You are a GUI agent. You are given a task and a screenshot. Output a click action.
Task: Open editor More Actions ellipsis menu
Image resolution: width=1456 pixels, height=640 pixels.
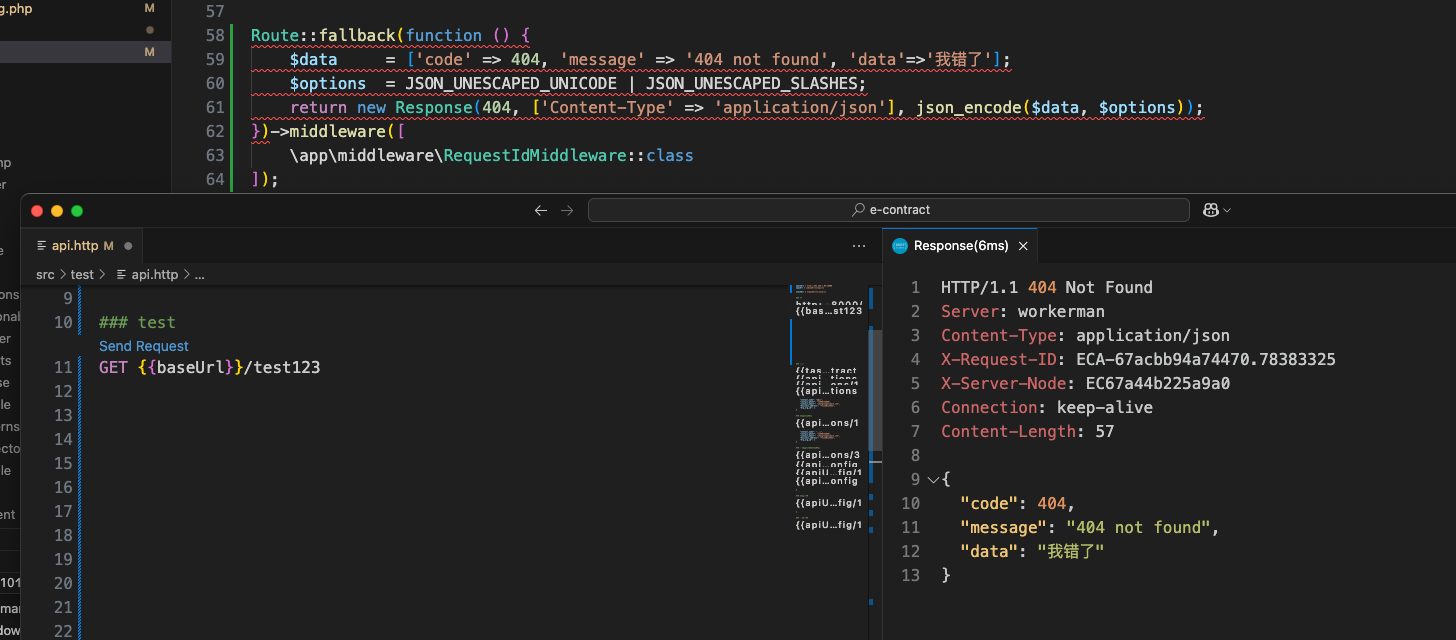(858, 245)
